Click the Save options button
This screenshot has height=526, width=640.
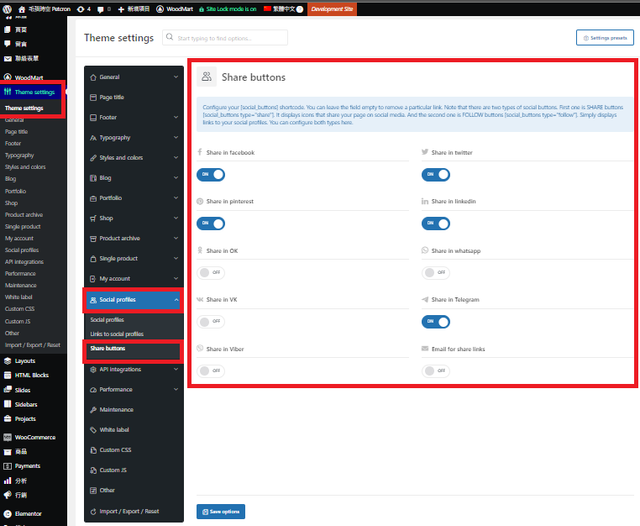pos(221,512)
